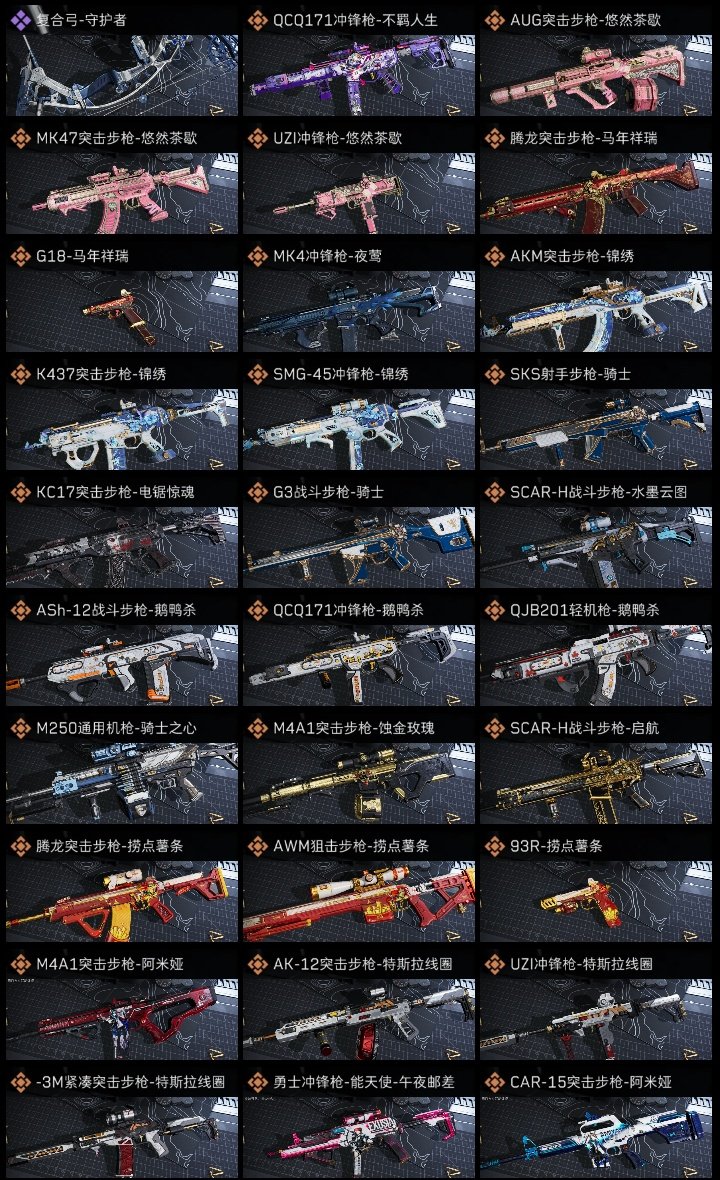Select the KC17突击步枪-电锯惊魂 weapon image

[x=122, y=547]
